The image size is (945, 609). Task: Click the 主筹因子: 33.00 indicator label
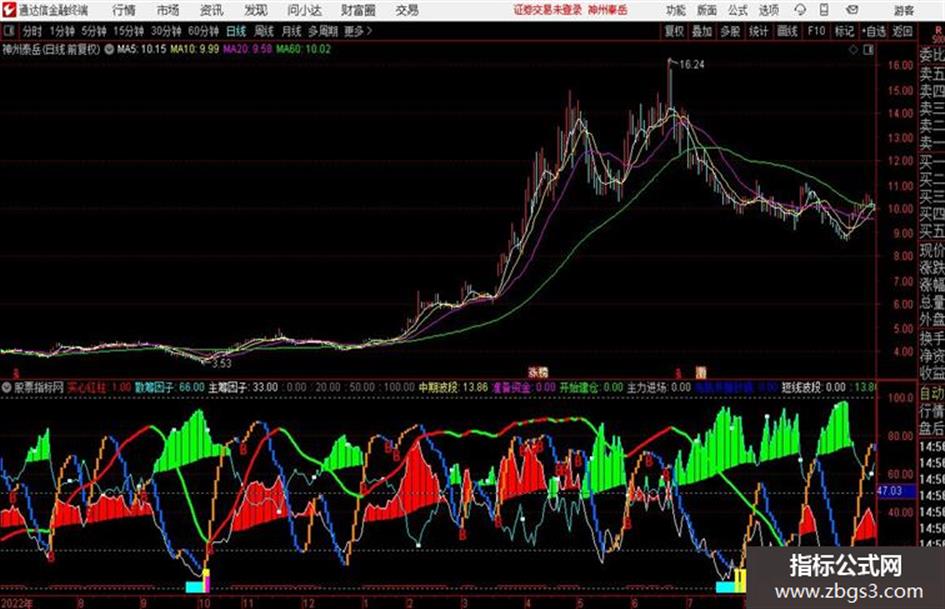tap(243, 387)
